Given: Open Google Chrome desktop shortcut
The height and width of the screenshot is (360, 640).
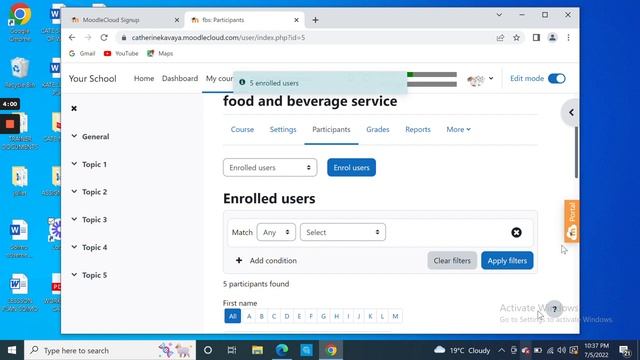Looking at the screenshot, I should click(20, 22).
